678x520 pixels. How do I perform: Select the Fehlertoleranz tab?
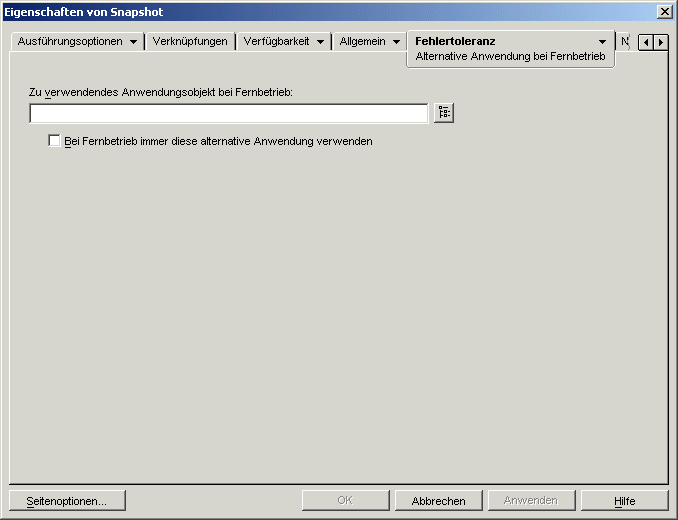click(x=455, y=41)
